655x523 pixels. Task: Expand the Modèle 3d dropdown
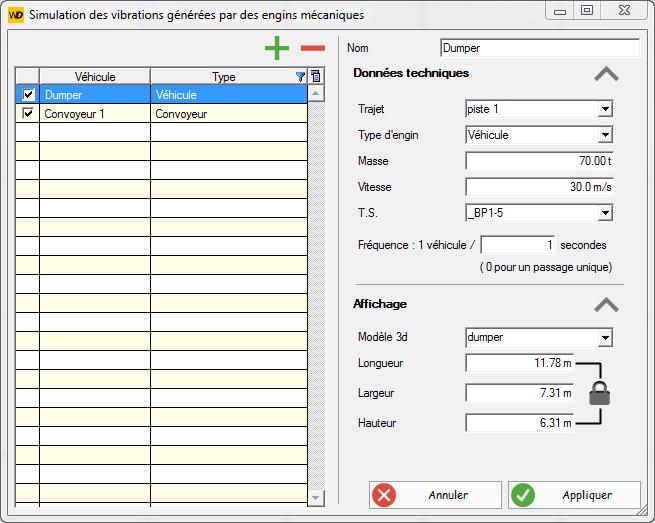point(605,338)
